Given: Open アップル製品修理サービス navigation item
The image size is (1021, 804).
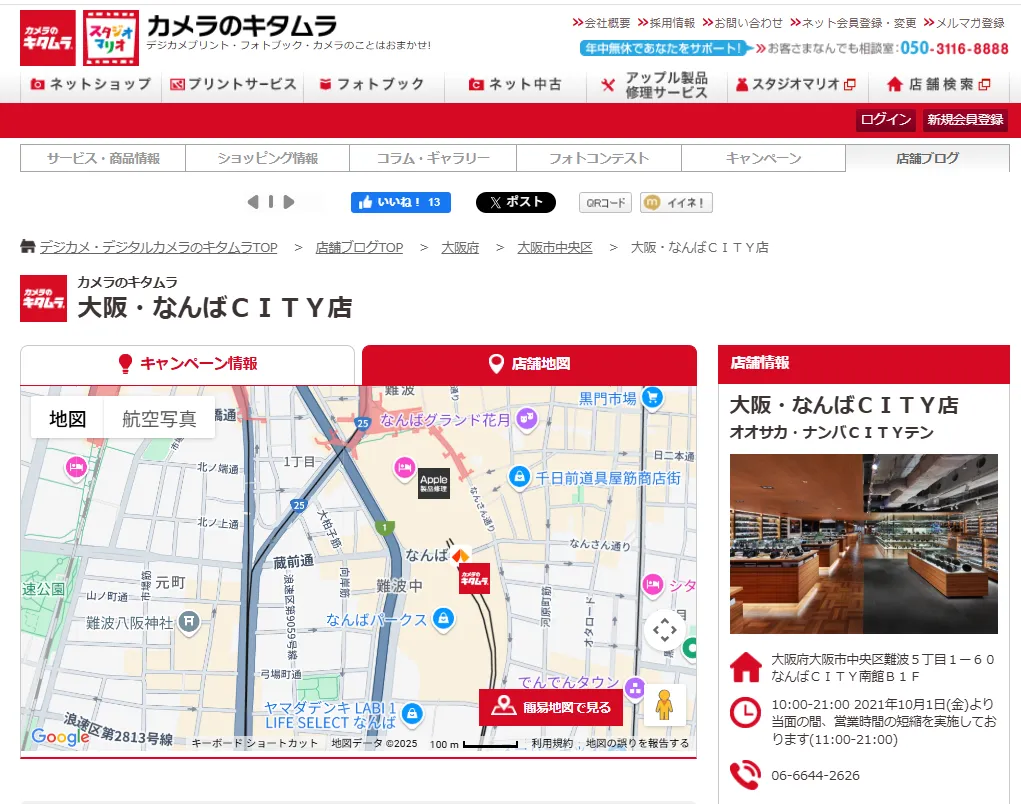Looking at the screenshot, I should (656, 85).
